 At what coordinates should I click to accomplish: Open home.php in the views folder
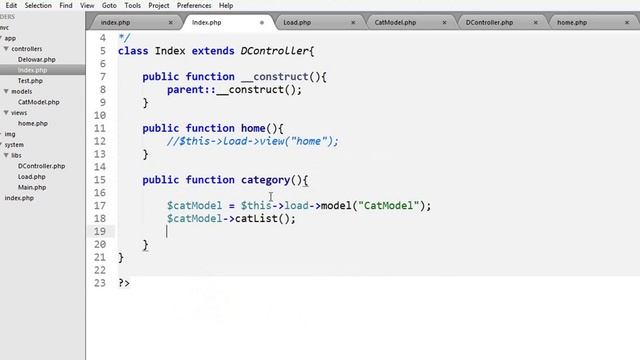coord(33,123)
